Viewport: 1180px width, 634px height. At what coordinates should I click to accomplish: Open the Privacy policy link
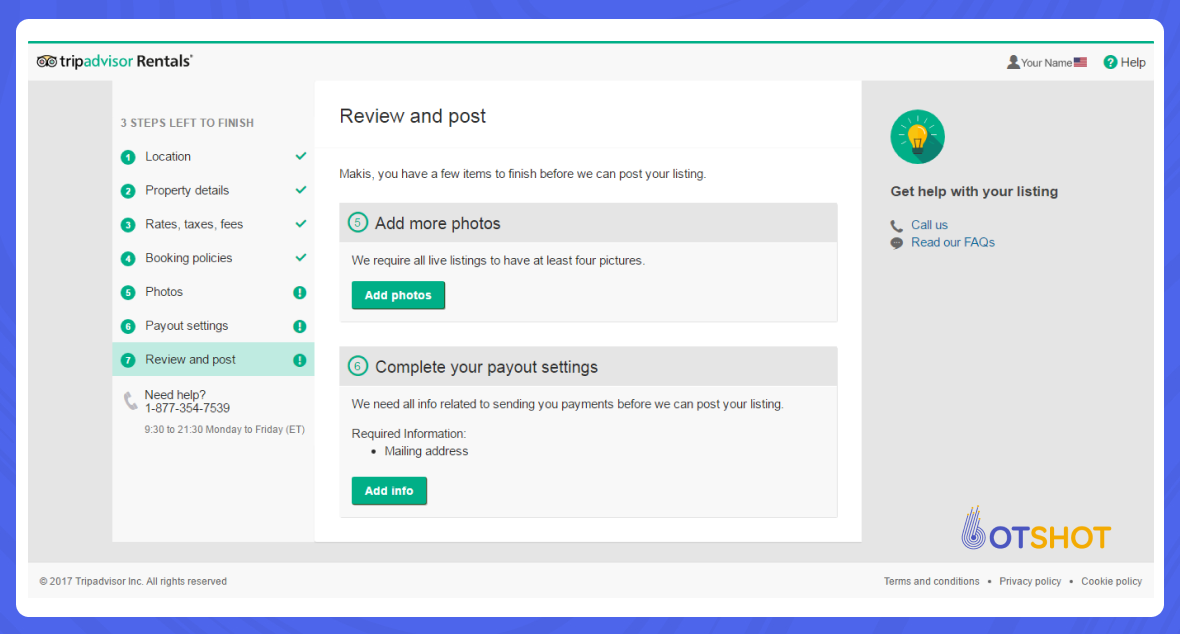[1030, 581]
